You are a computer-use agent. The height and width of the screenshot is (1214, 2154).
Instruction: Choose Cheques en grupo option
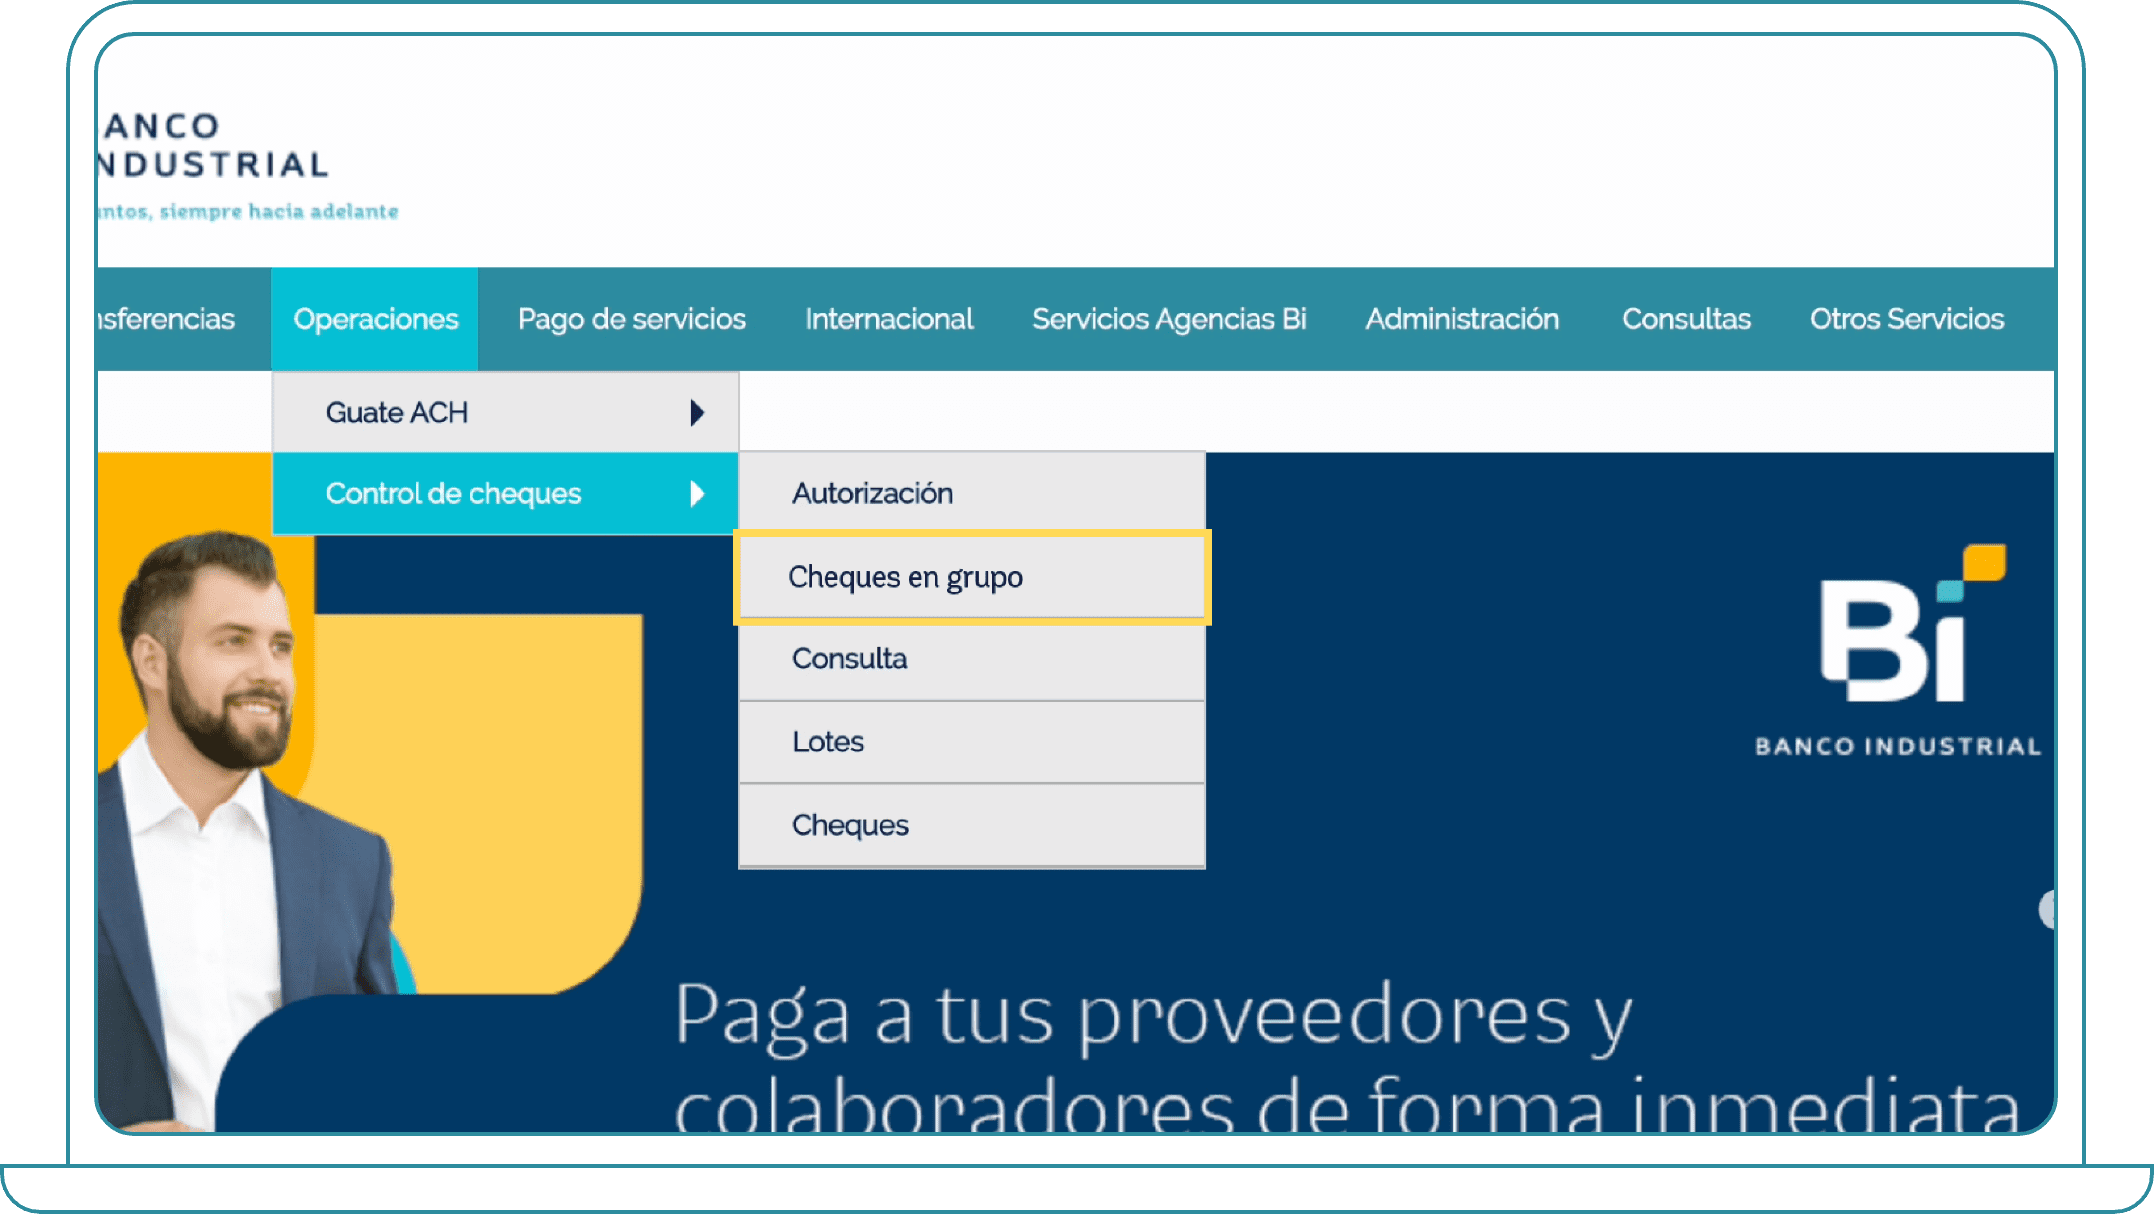point(972,577)
